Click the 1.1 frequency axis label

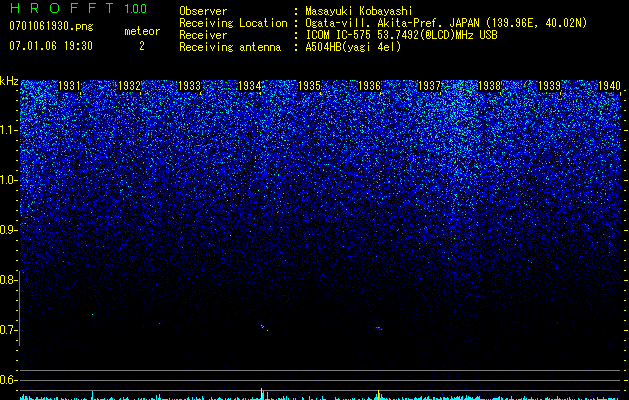(7, 130)
